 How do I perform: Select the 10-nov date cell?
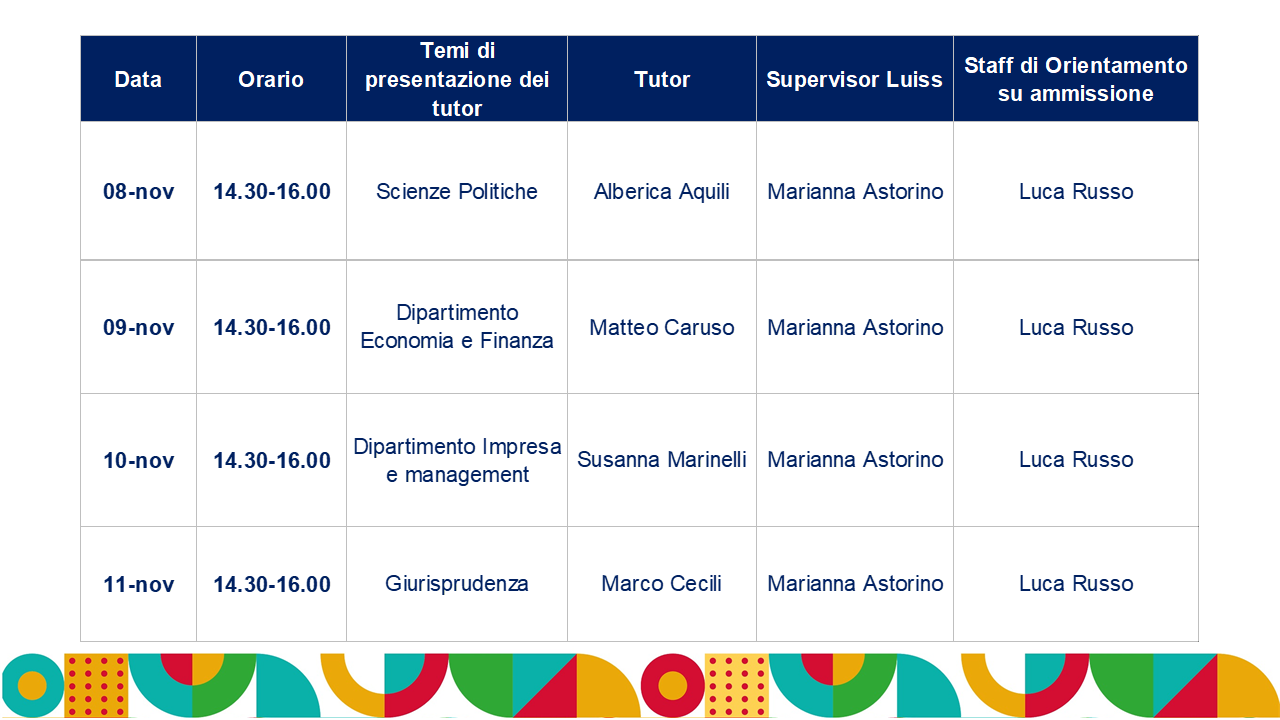[138, 460]
